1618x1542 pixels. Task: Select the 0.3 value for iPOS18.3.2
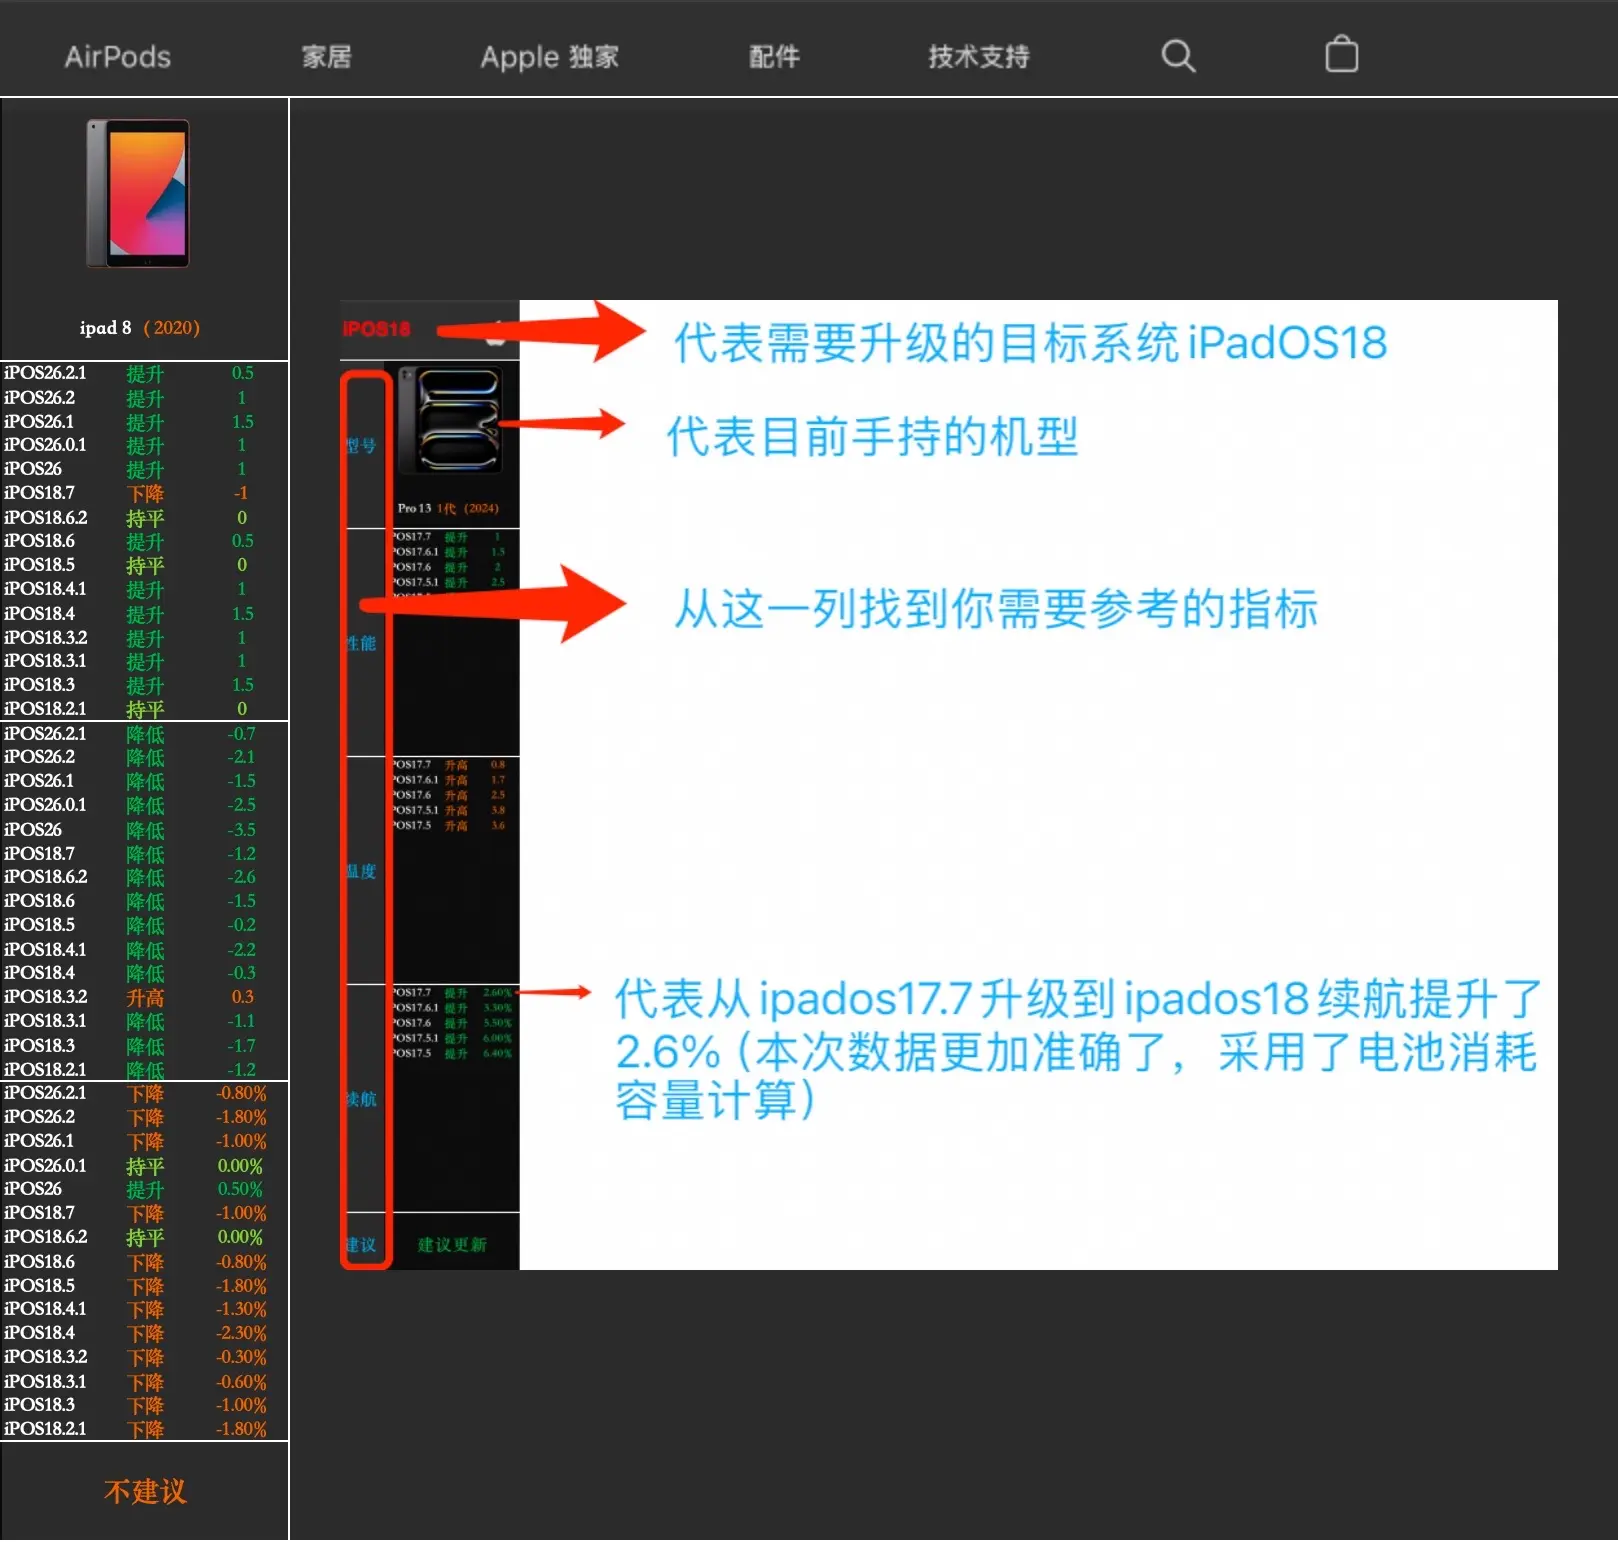[242, 997]
